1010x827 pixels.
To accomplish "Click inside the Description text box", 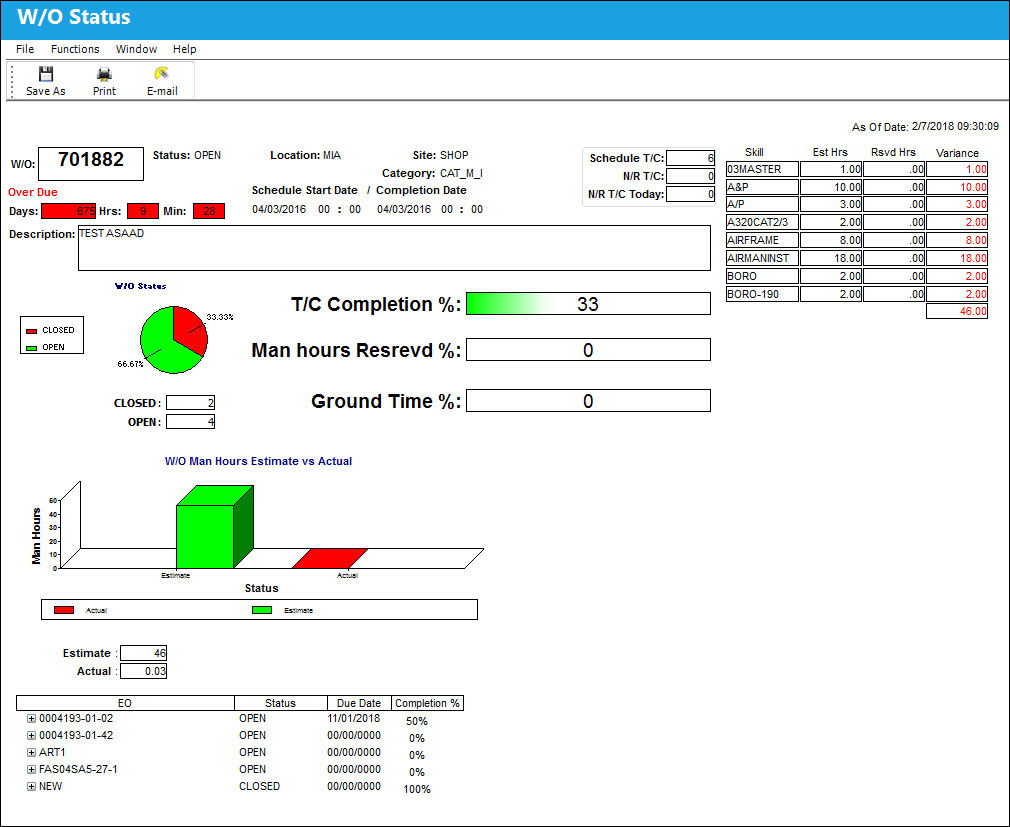I will point(394,248).
